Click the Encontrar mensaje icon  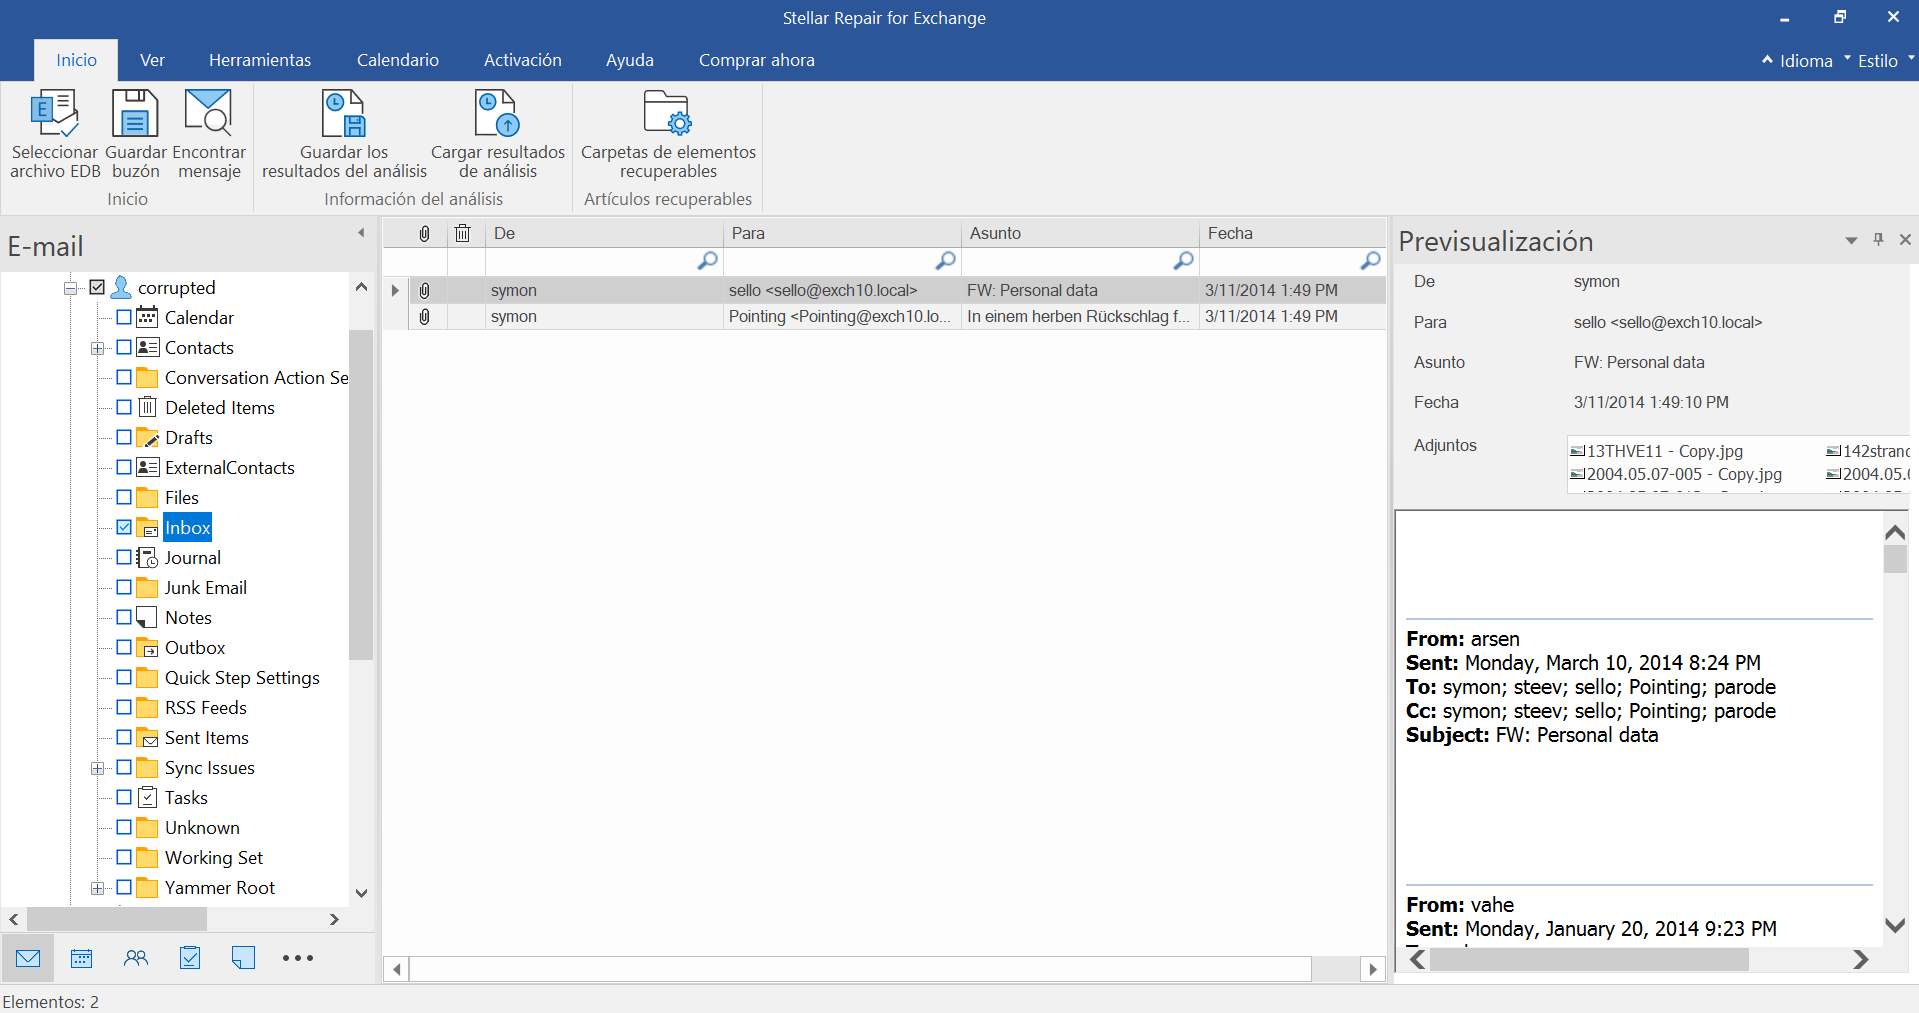[x=208, y=113]
